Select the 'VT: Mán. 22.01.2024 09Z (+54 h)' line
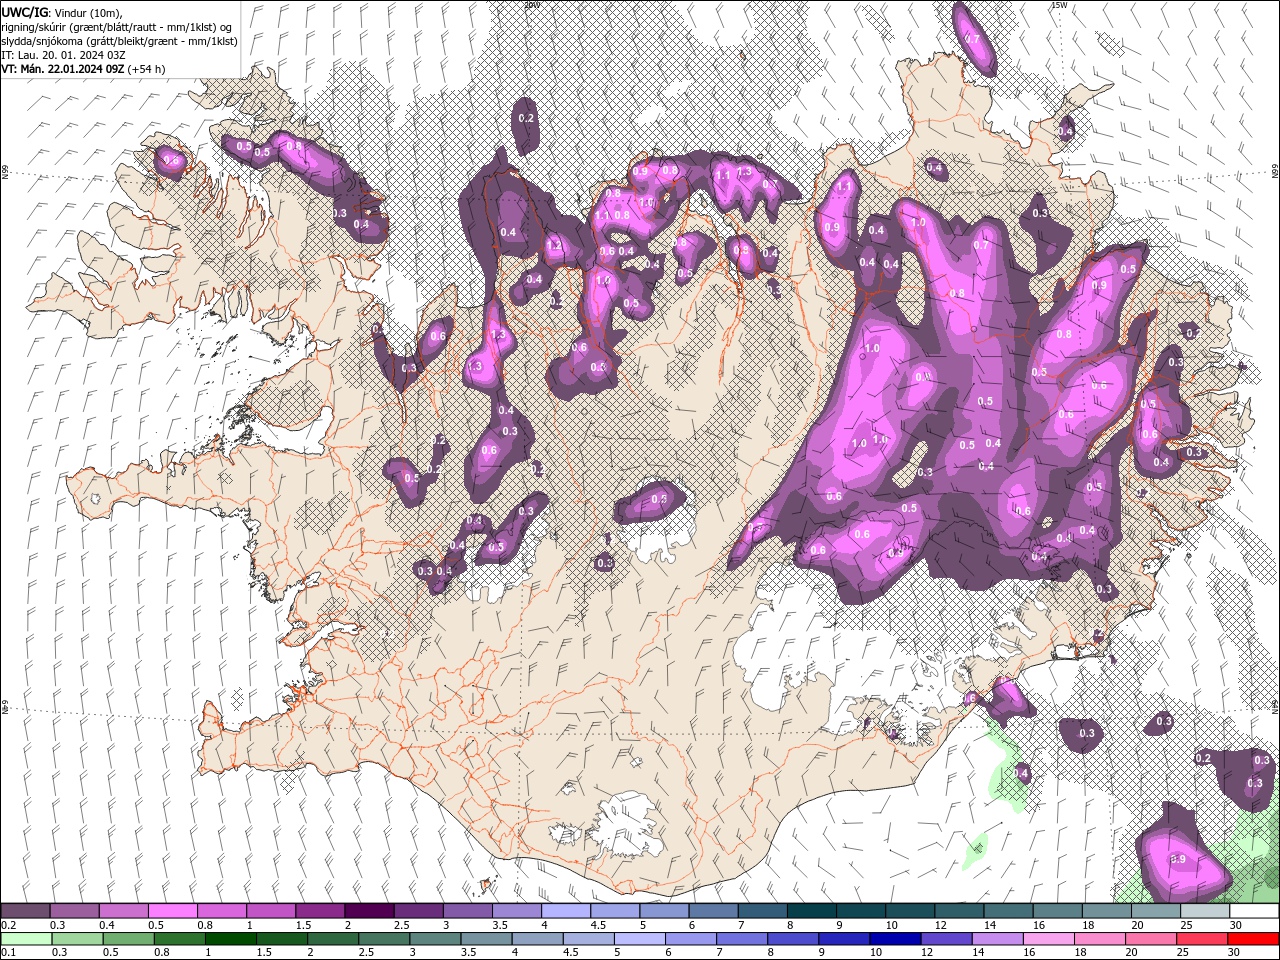Viewport: 1280px width, 960px height. pyautogui.click(x=84, y=69)
